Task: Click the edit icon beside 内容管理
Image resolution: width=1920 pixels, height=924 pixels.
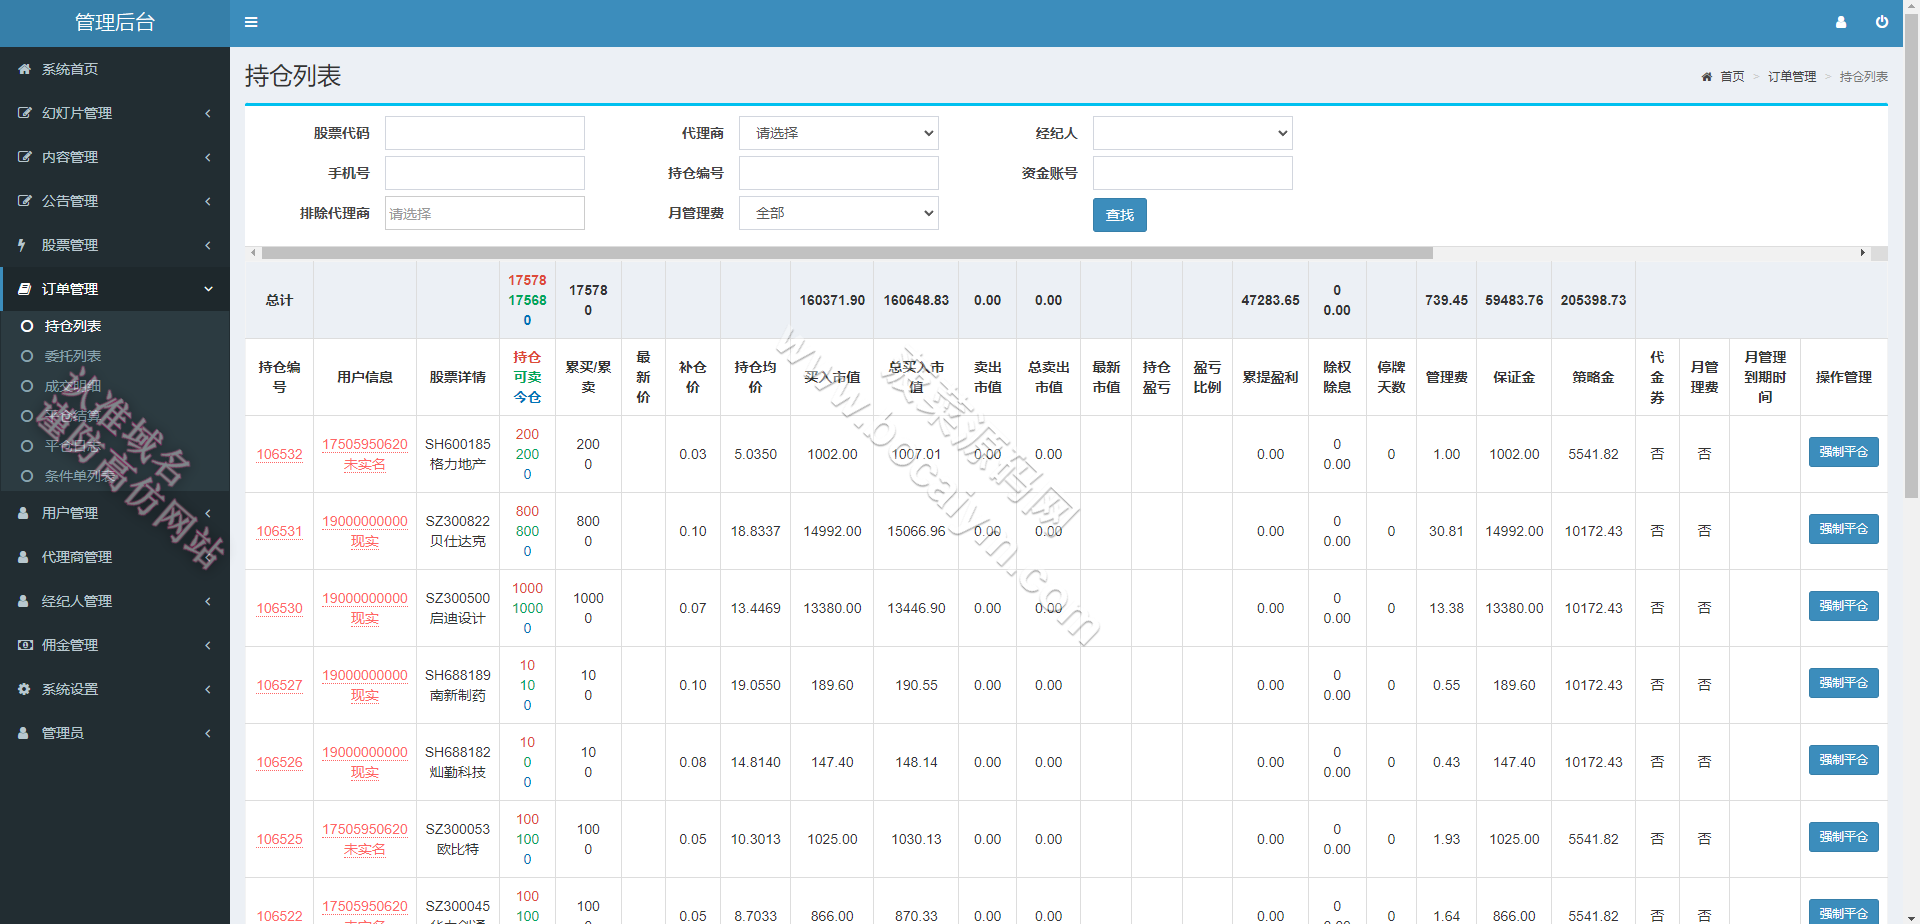Action: coord(24,157)
